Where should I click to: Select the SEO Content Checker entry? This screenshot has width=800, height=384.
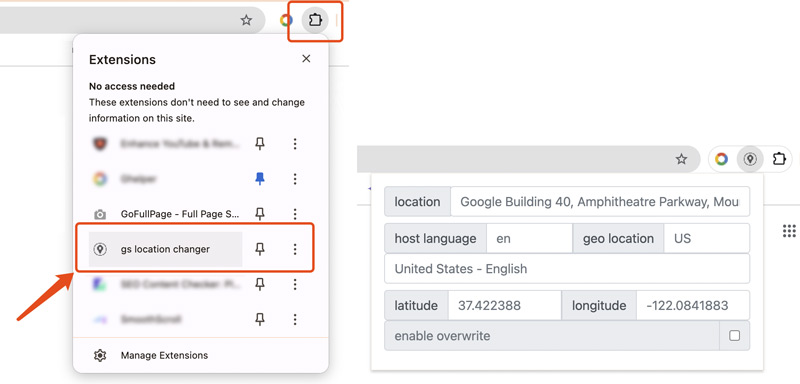click(x=165, y=285)
